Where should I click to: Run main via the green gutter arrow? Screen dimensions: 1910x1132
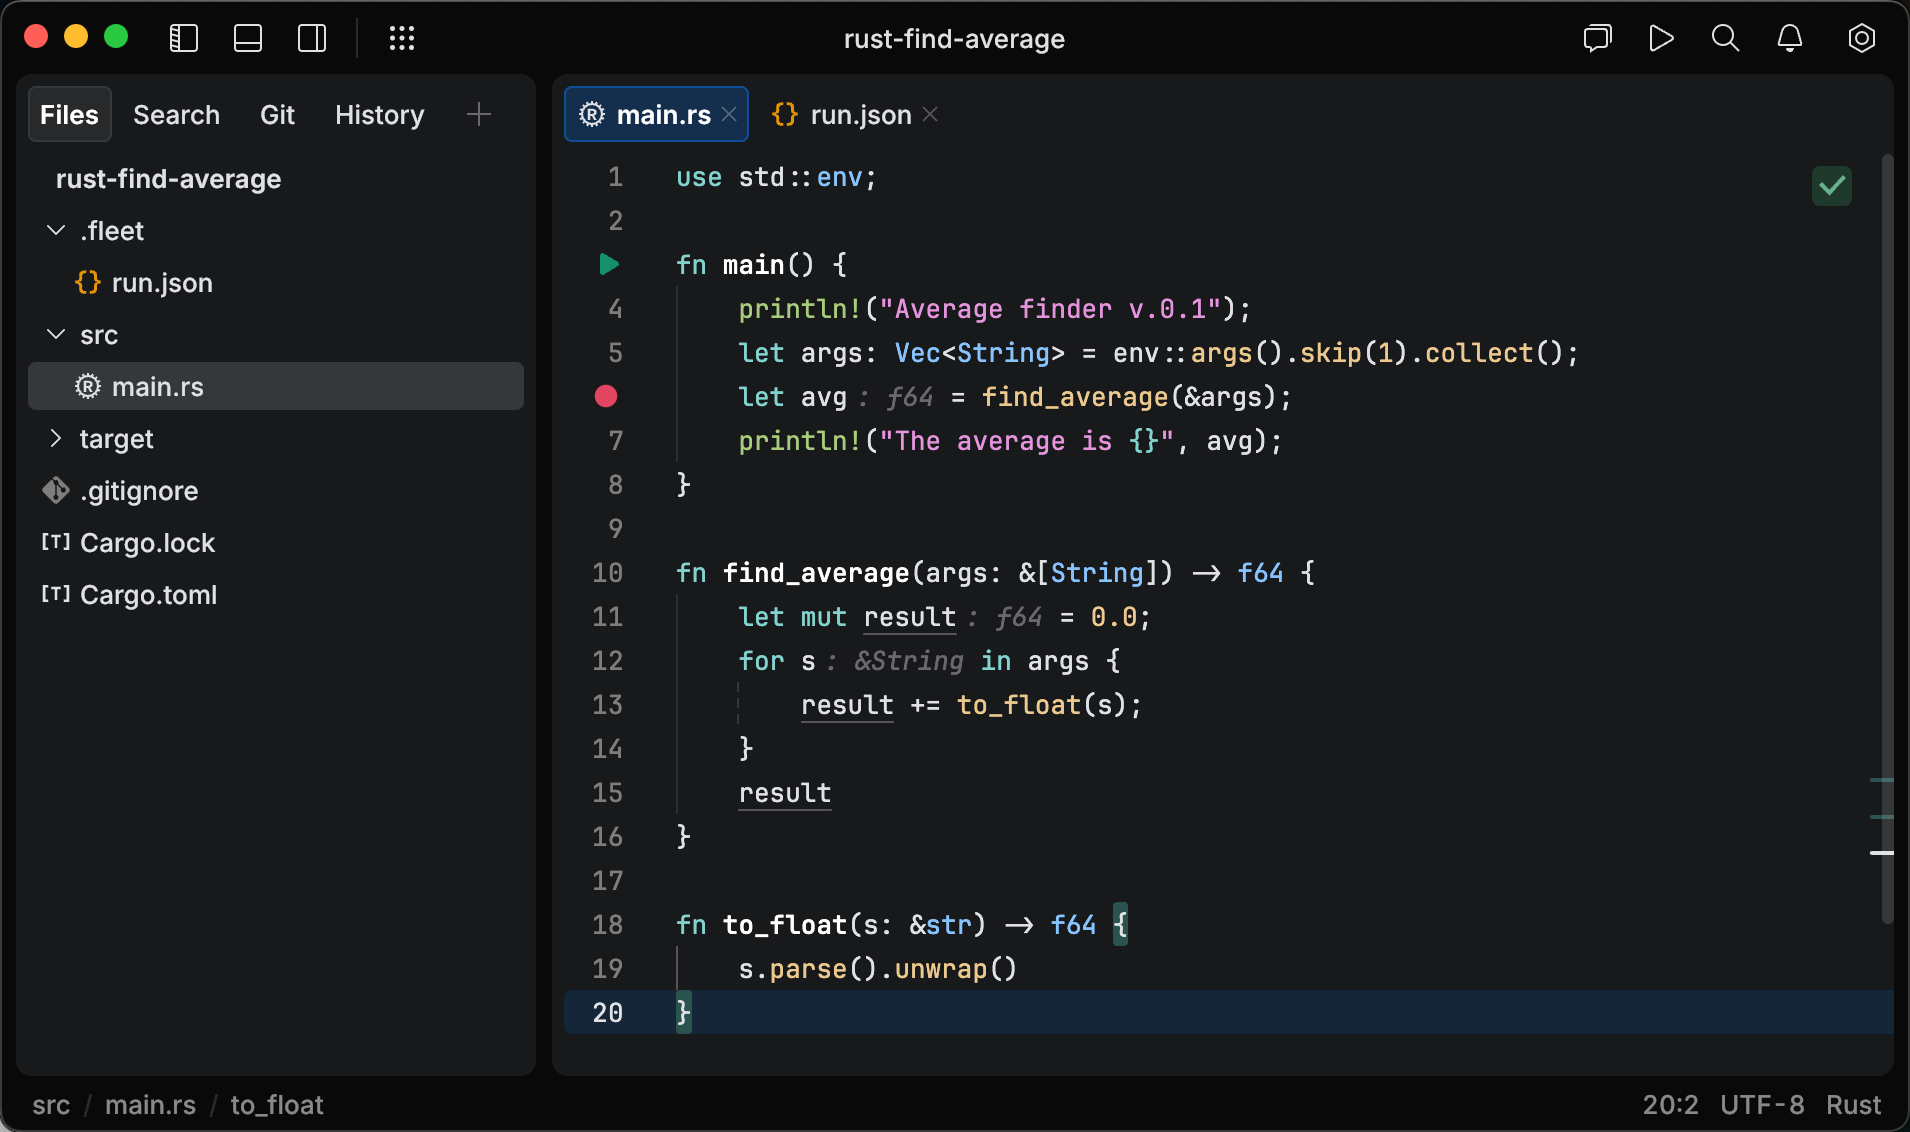608,264
